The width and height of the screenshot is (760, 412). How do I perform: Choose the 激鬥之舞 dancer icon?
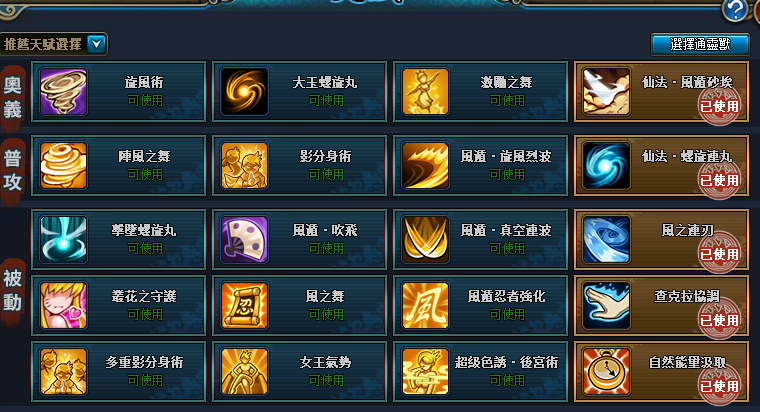(x=425, y=91)
